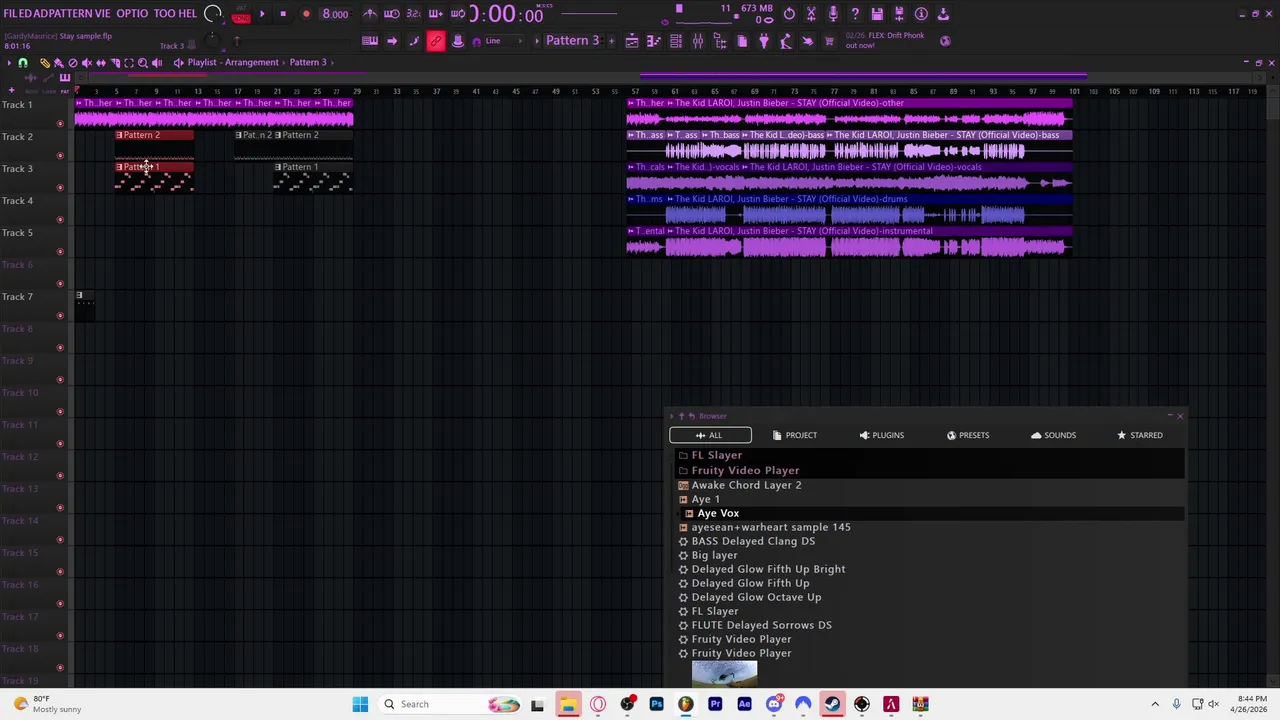Open the Playlist view icon
The height and width of the screenshot is (720, 1280).
tap(632, 41)
